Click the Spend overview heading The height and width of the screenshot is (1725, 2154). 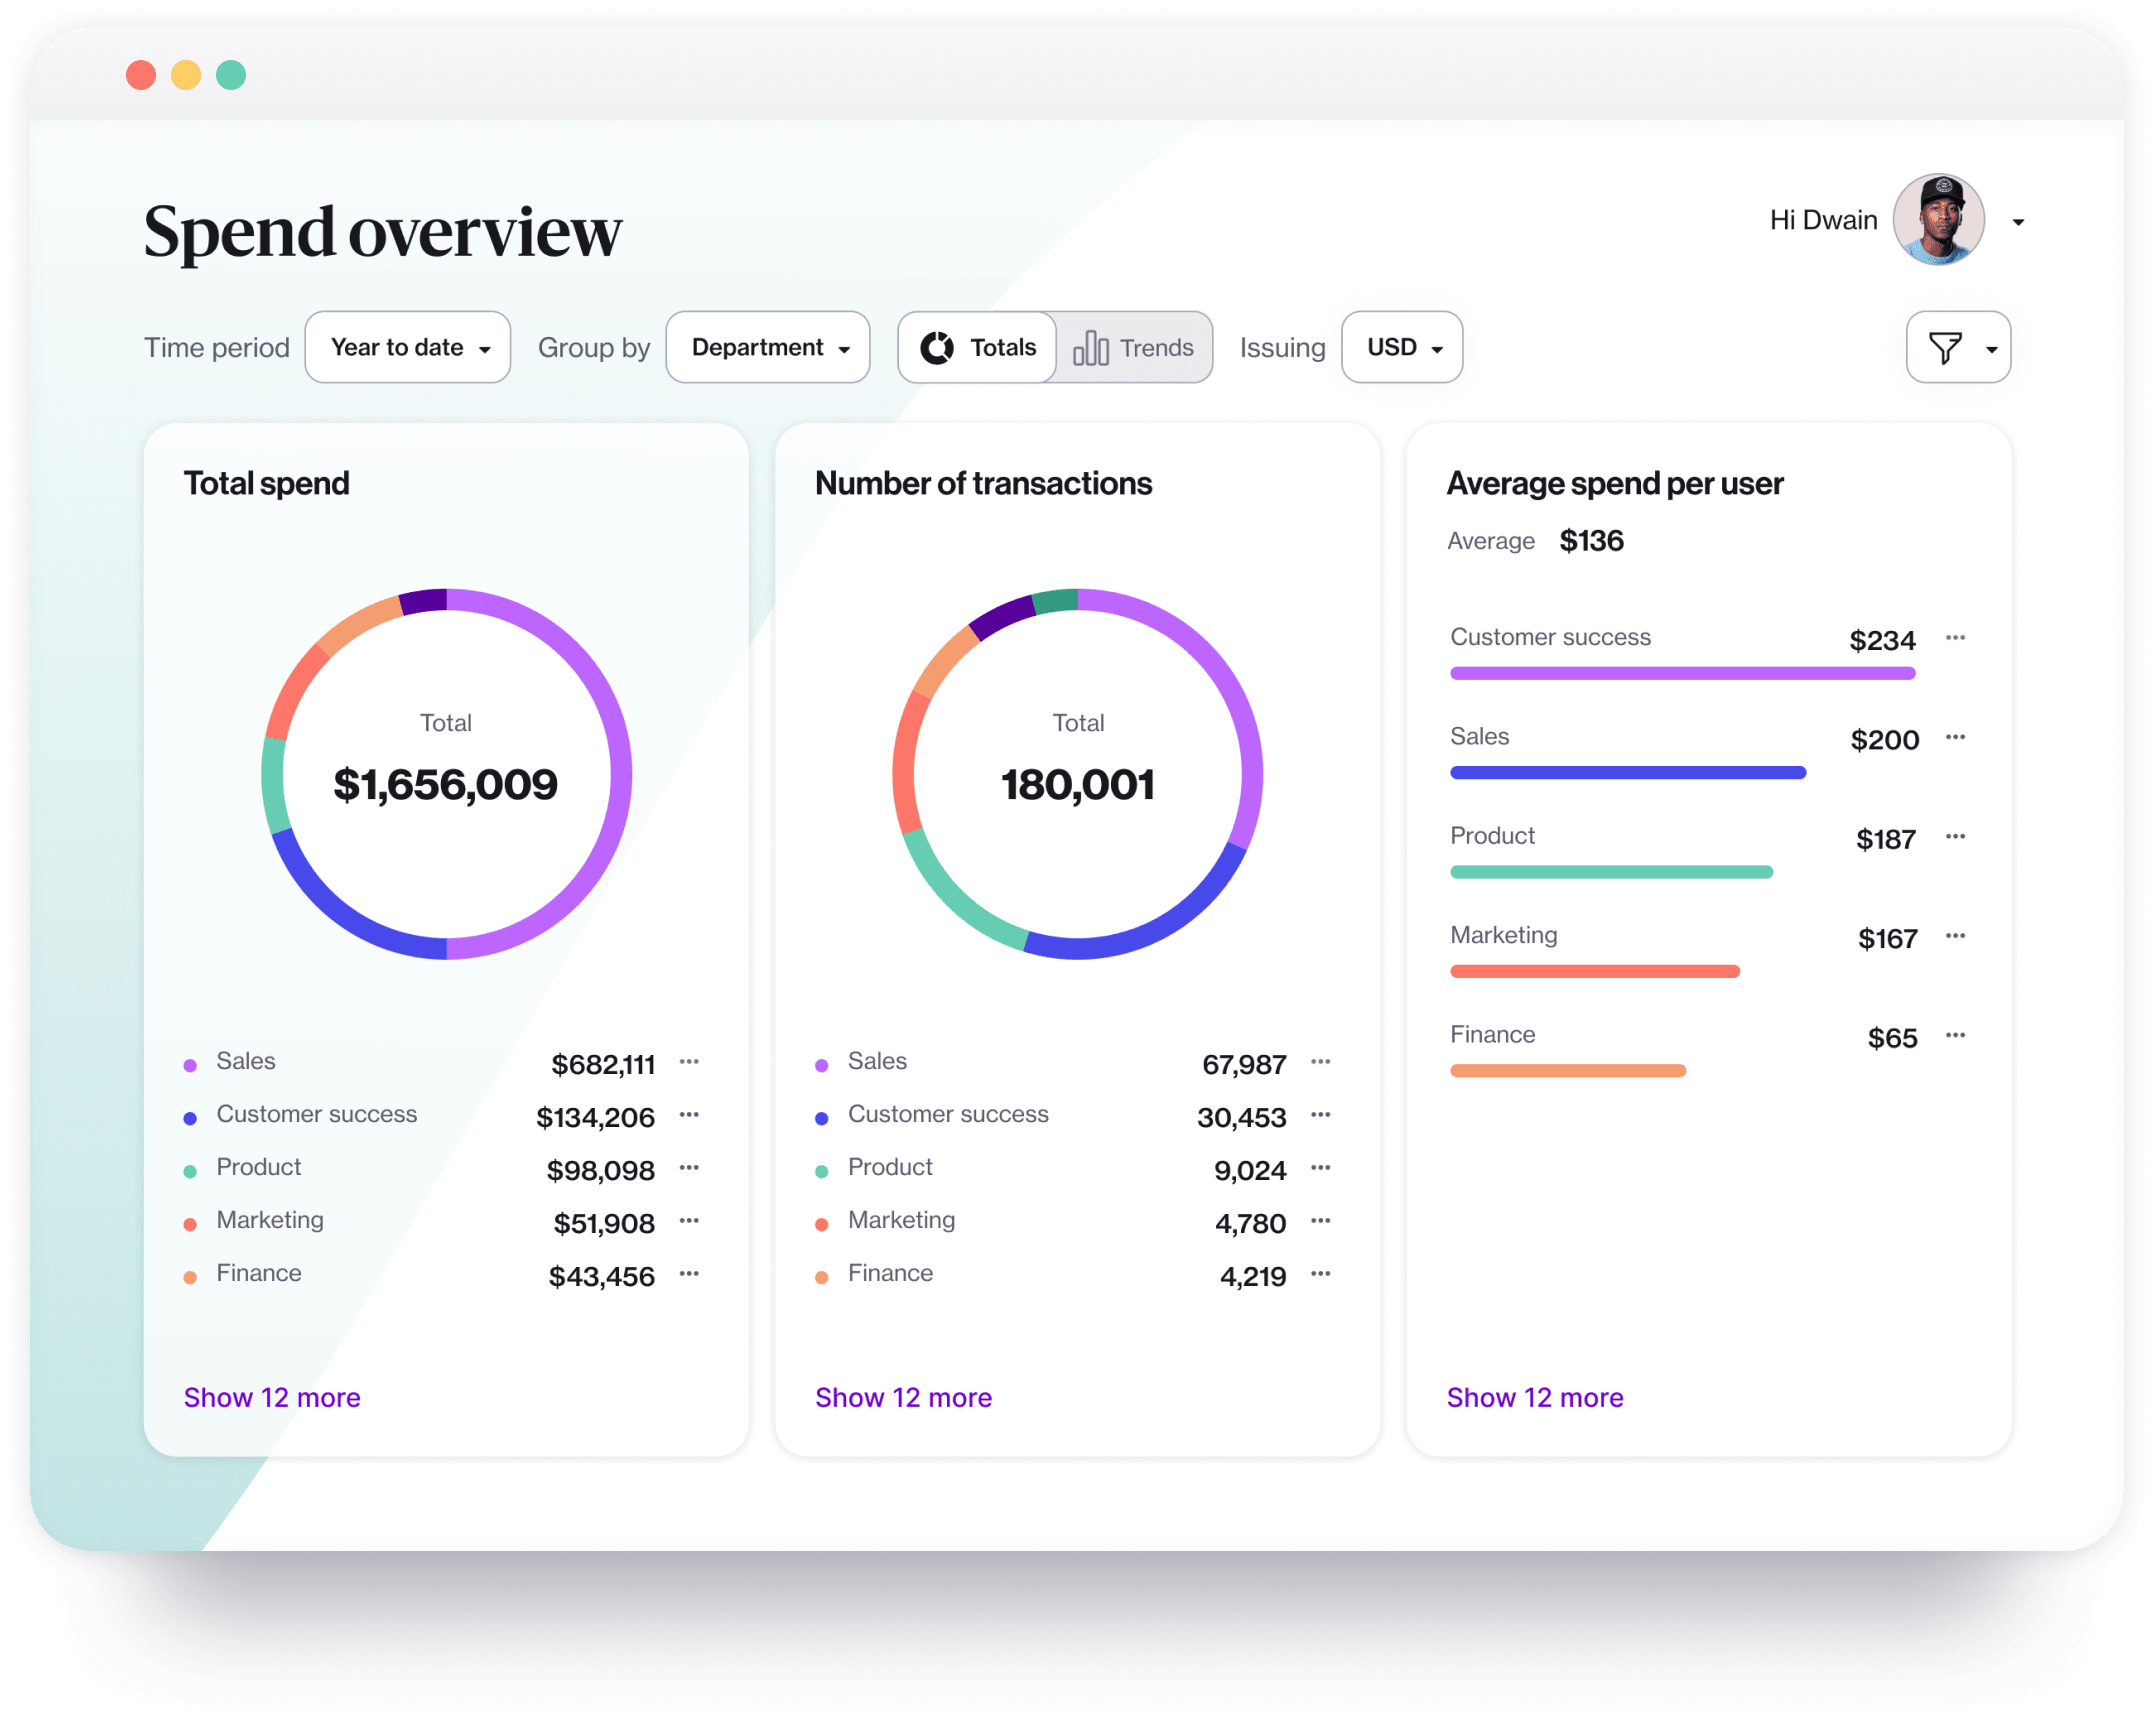pos(382,231)
